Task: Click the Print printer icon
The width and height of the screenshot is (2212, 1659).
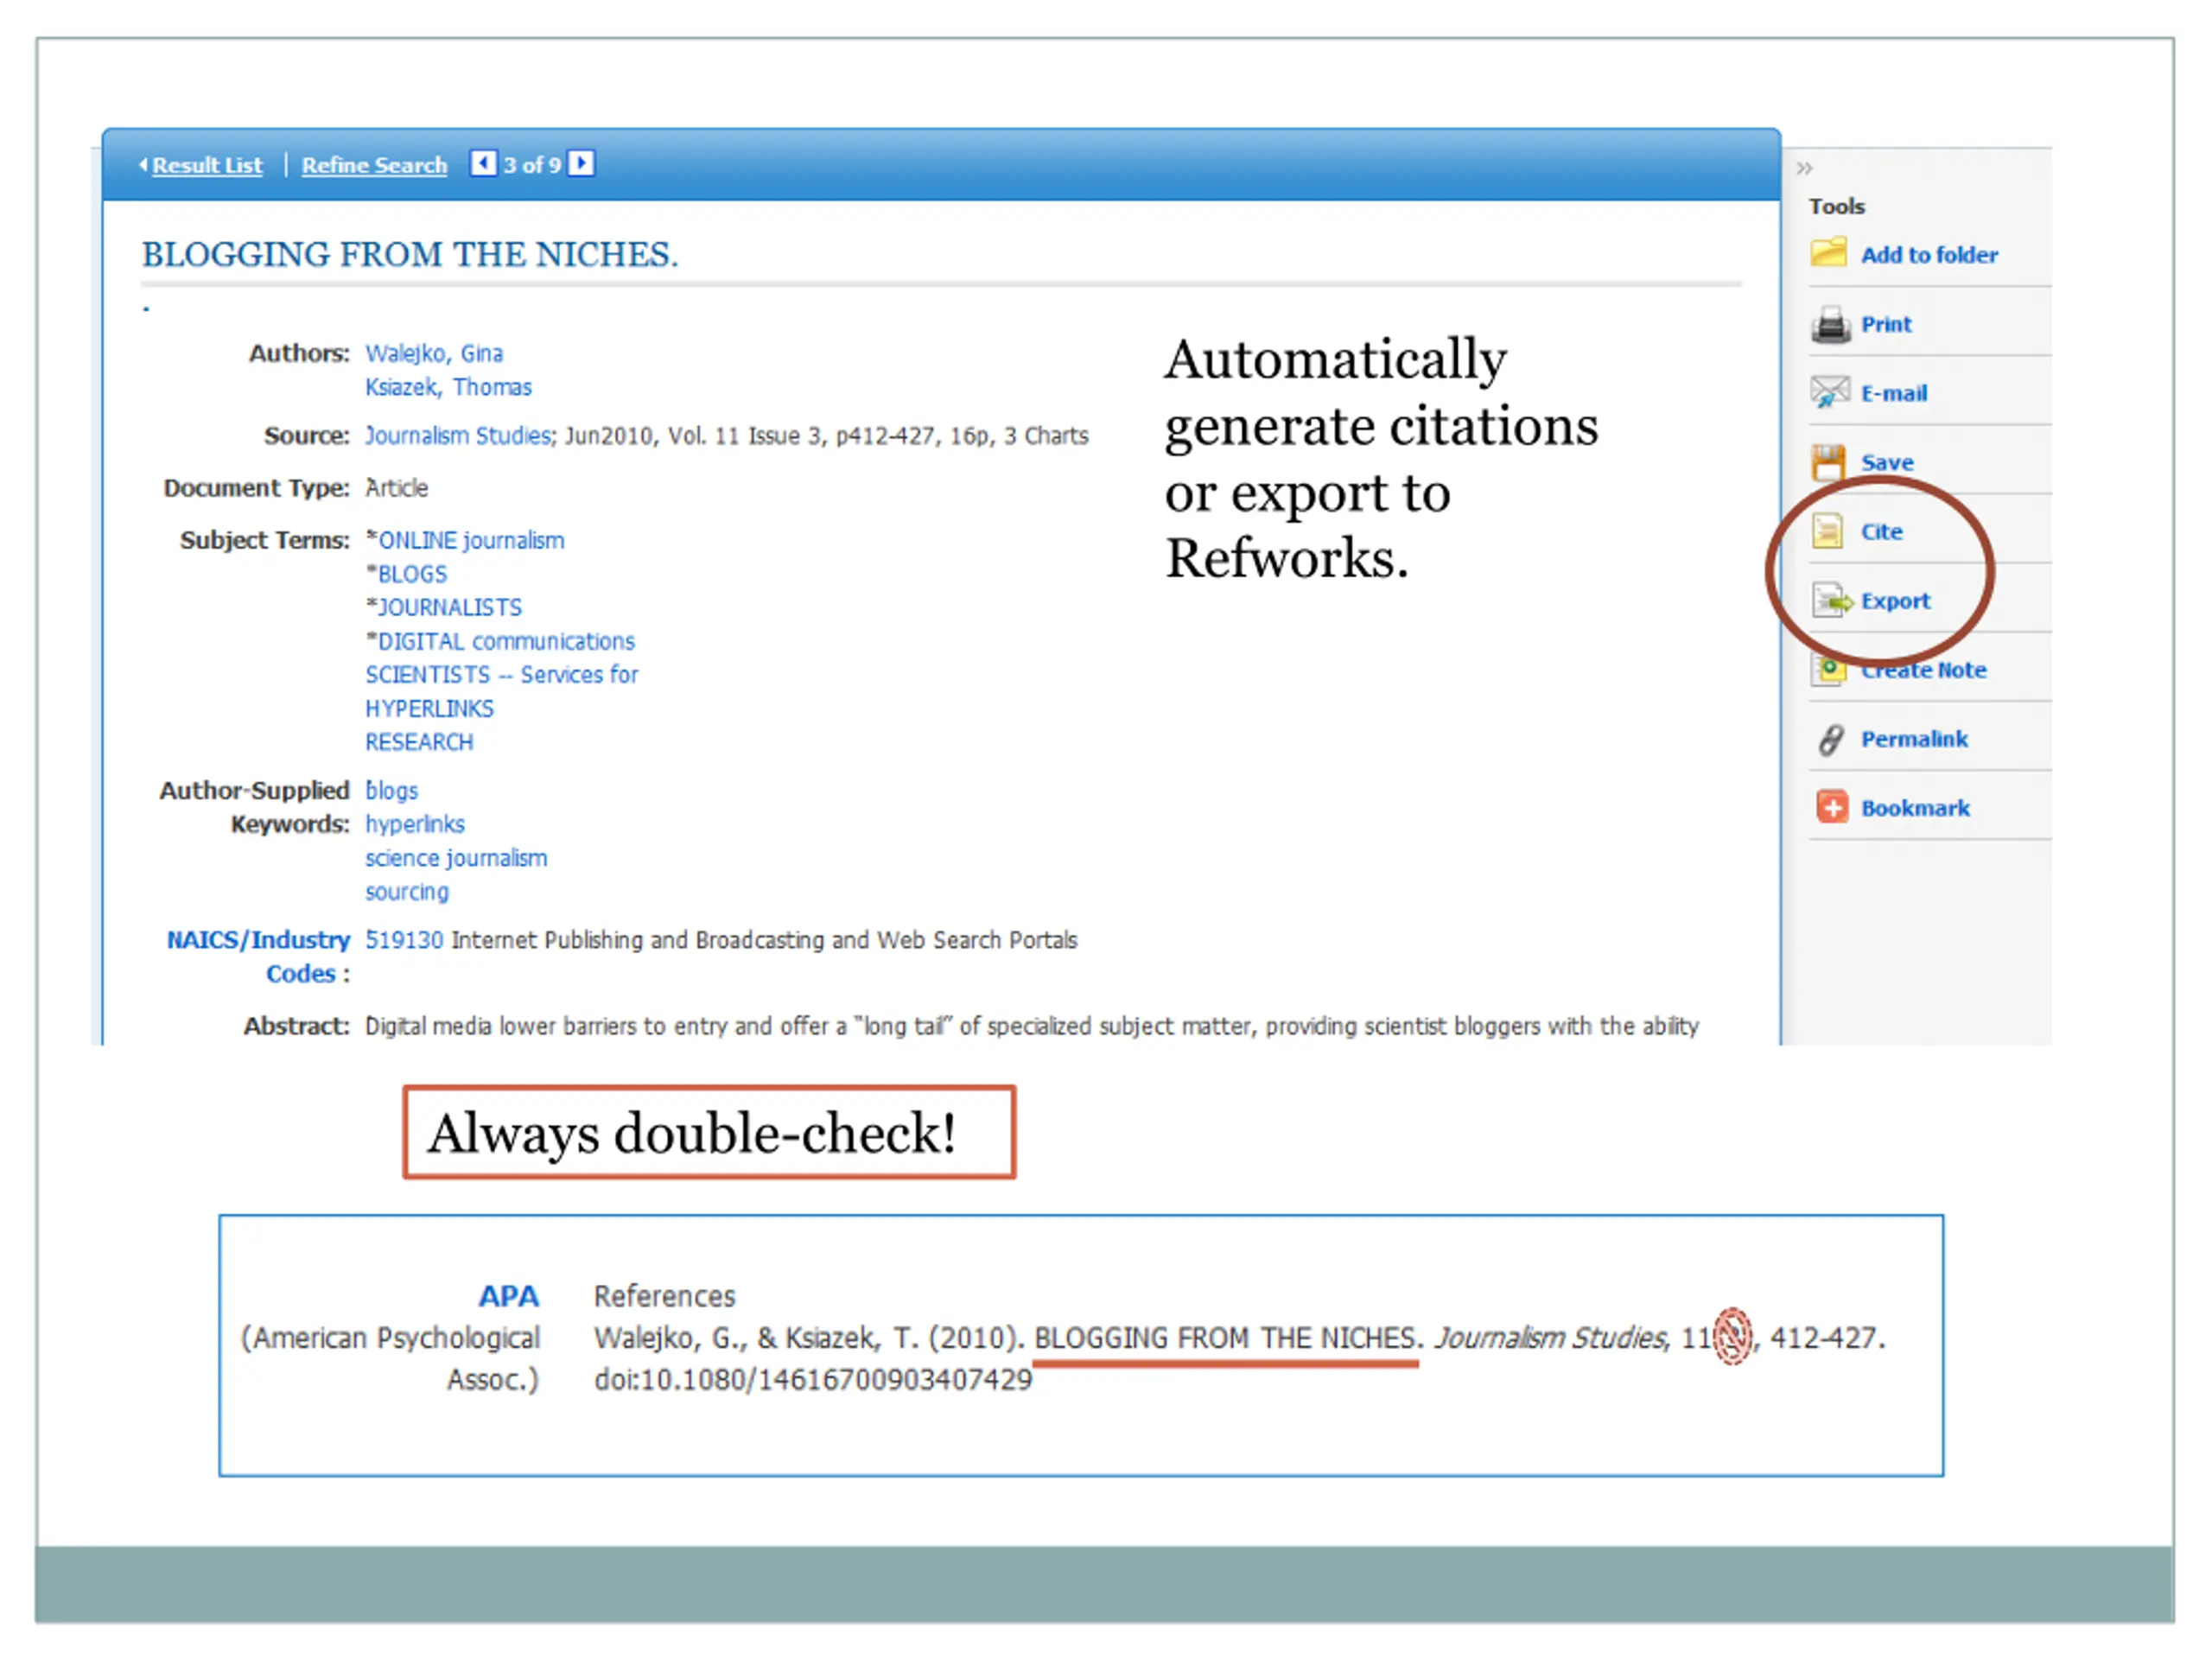Action: pos(1830,324)
